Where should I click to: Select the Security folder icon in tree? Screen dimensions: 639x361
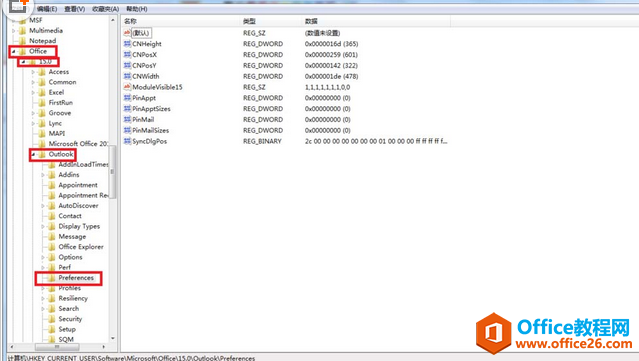(x=52, y=319)
